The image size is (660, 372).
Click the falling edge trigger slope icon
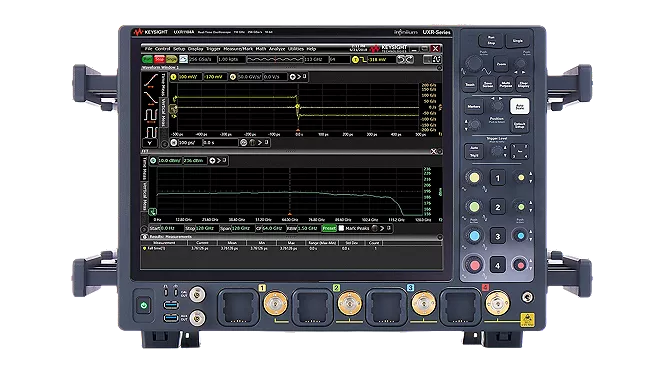(363, 60)
